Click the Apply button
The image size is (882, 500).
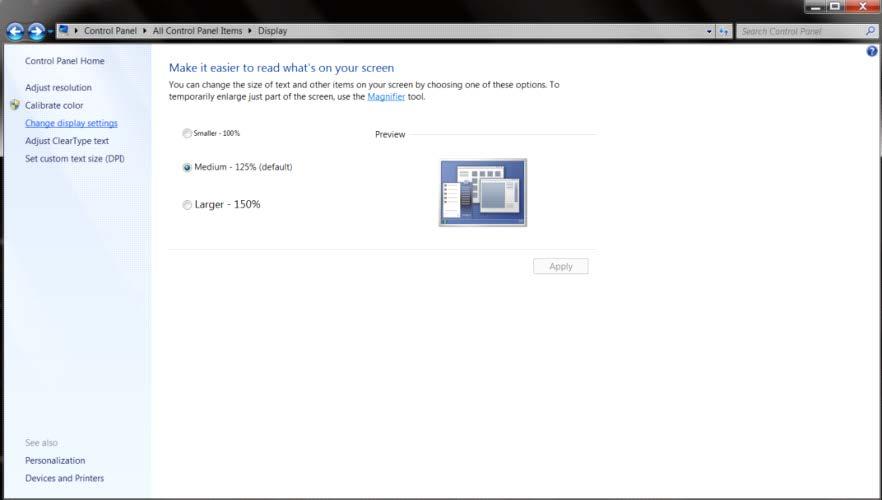click(x=561, y=266)
